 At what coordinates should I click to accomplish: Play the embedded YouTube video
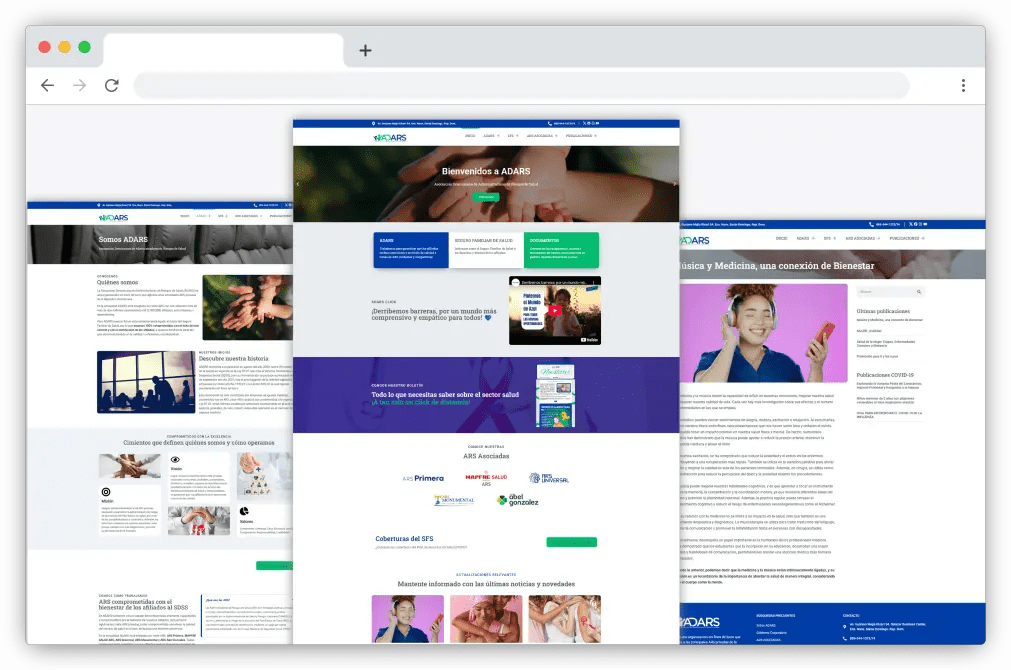click(x=554, y=309)
